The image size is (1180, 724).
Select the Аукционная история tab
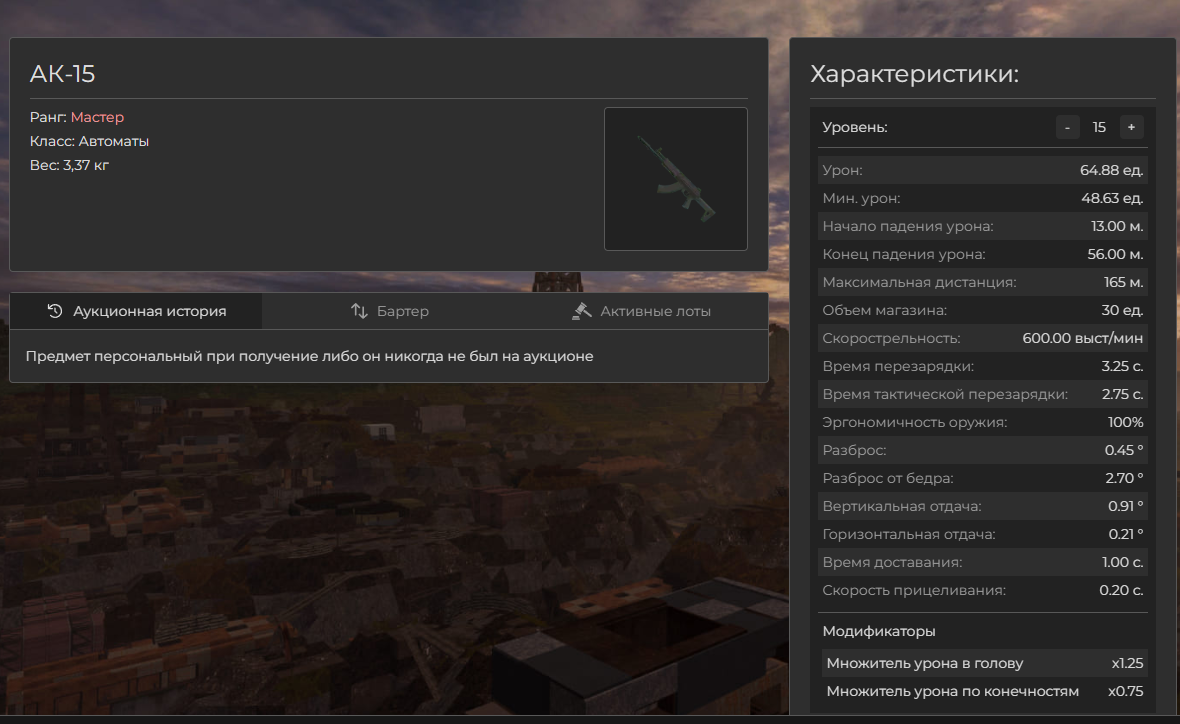pos(137,311)
